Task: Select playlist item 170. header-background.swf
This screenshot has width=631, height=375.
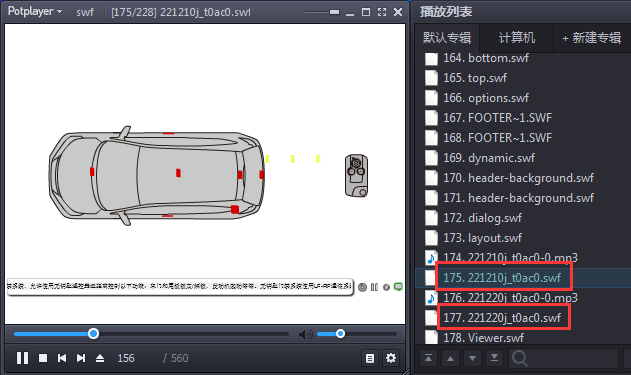Action: pos(518,178)
